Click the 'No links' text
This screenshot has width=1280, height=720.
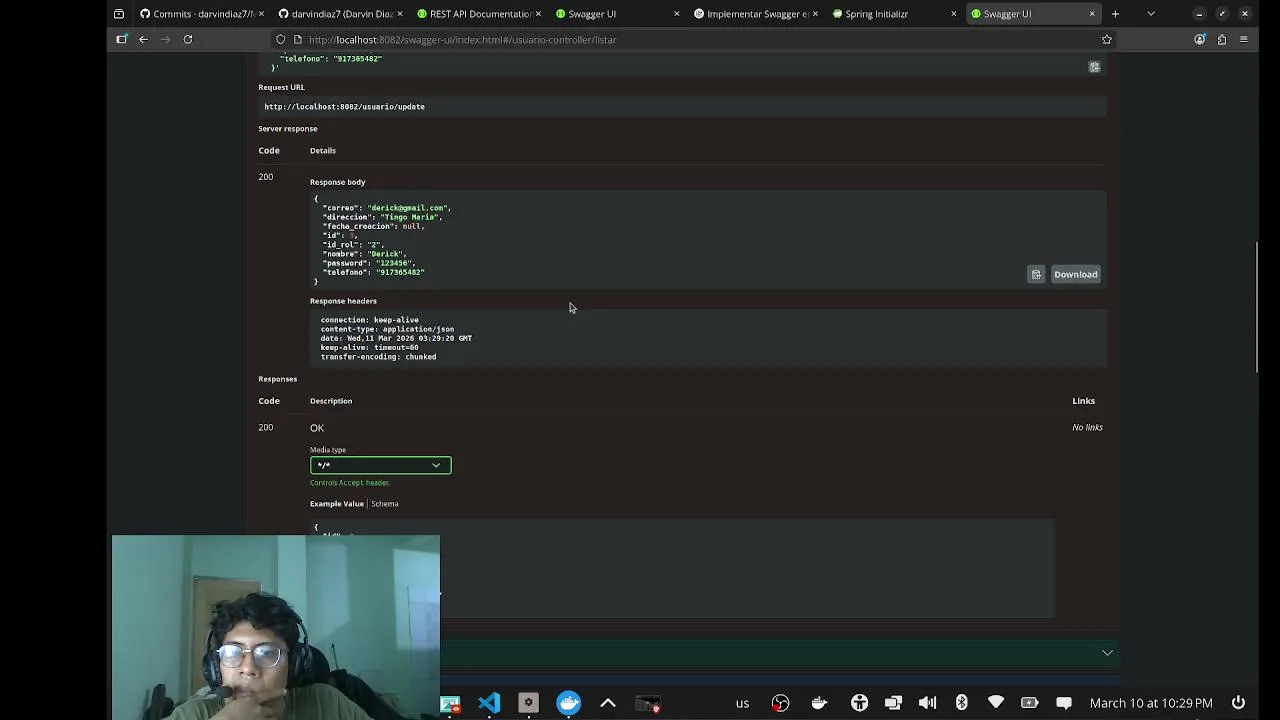(1087, 428)
